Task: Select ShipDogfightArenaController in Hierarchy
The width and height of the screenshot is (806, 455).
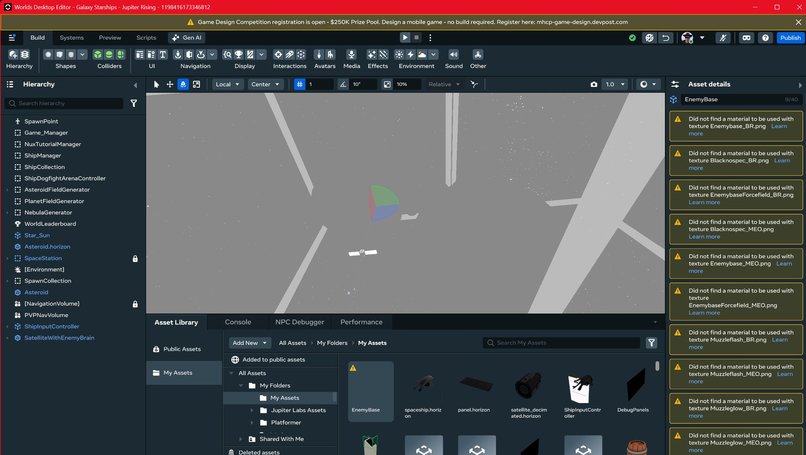Action: pos(65,178)
